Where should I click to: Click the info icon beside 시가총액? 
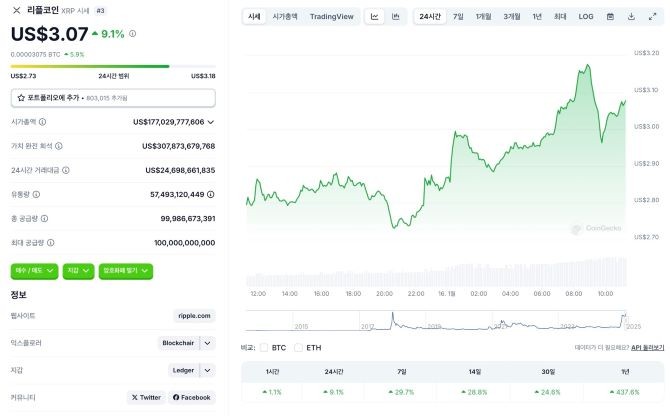point(41,122)
